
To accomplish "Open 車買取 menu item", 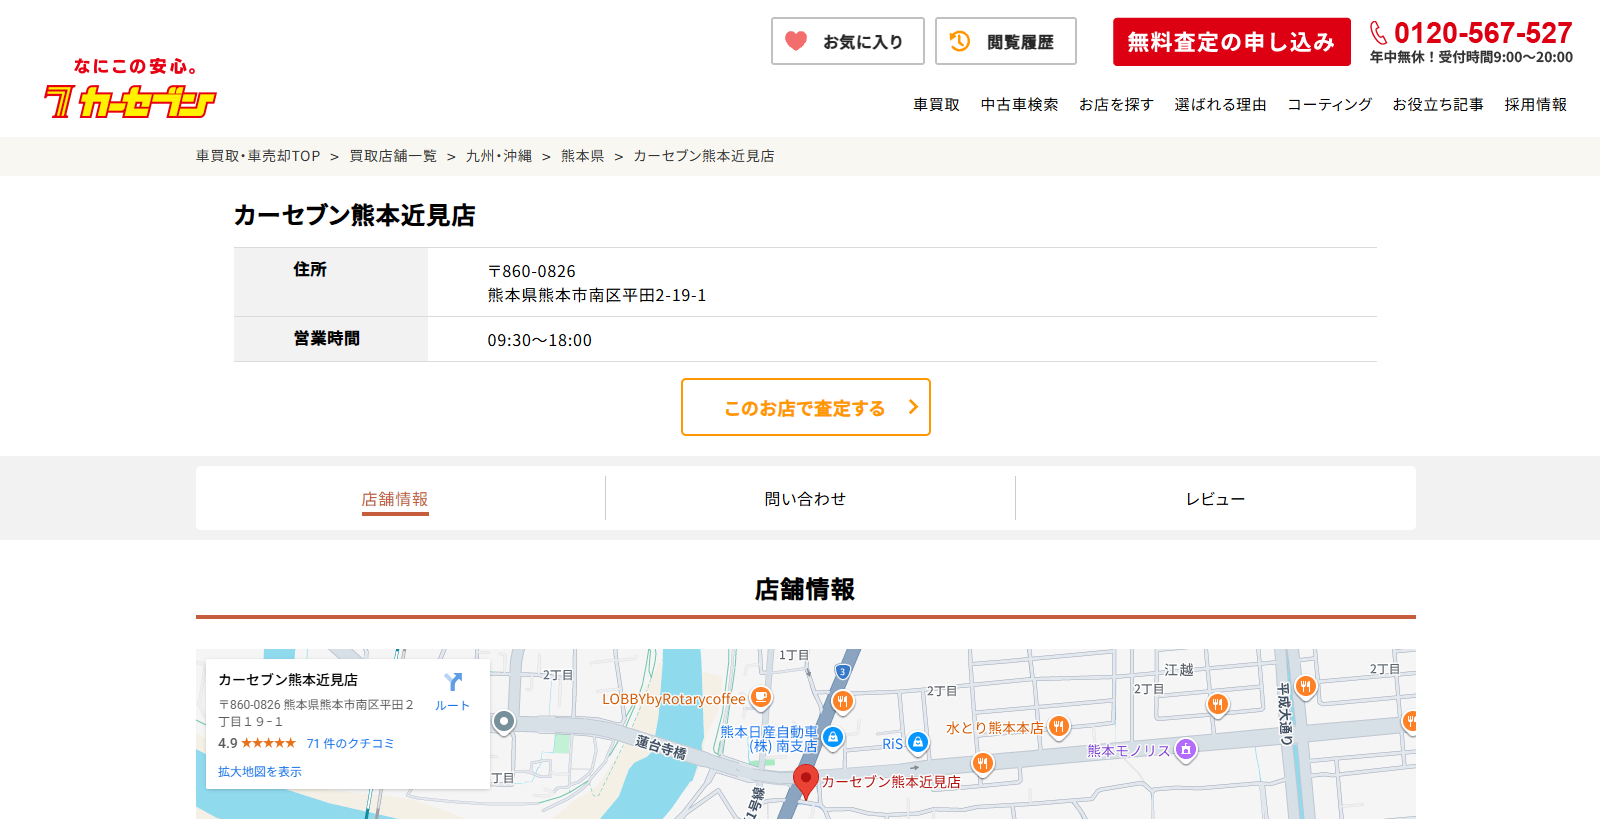I will pos(936,104).
